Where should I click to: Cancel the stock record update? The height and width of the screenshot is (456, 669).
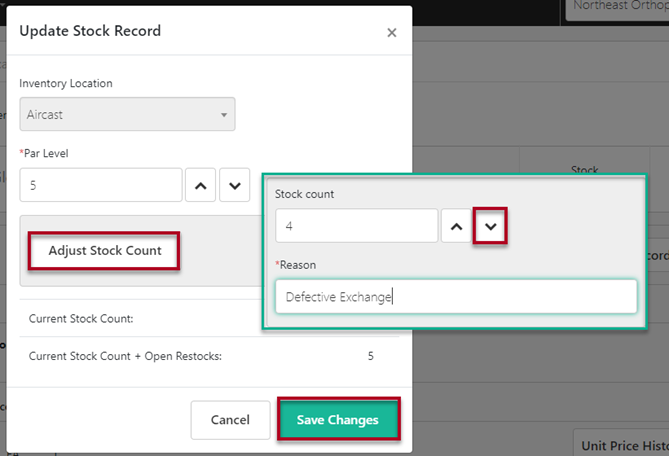point(230,420)
